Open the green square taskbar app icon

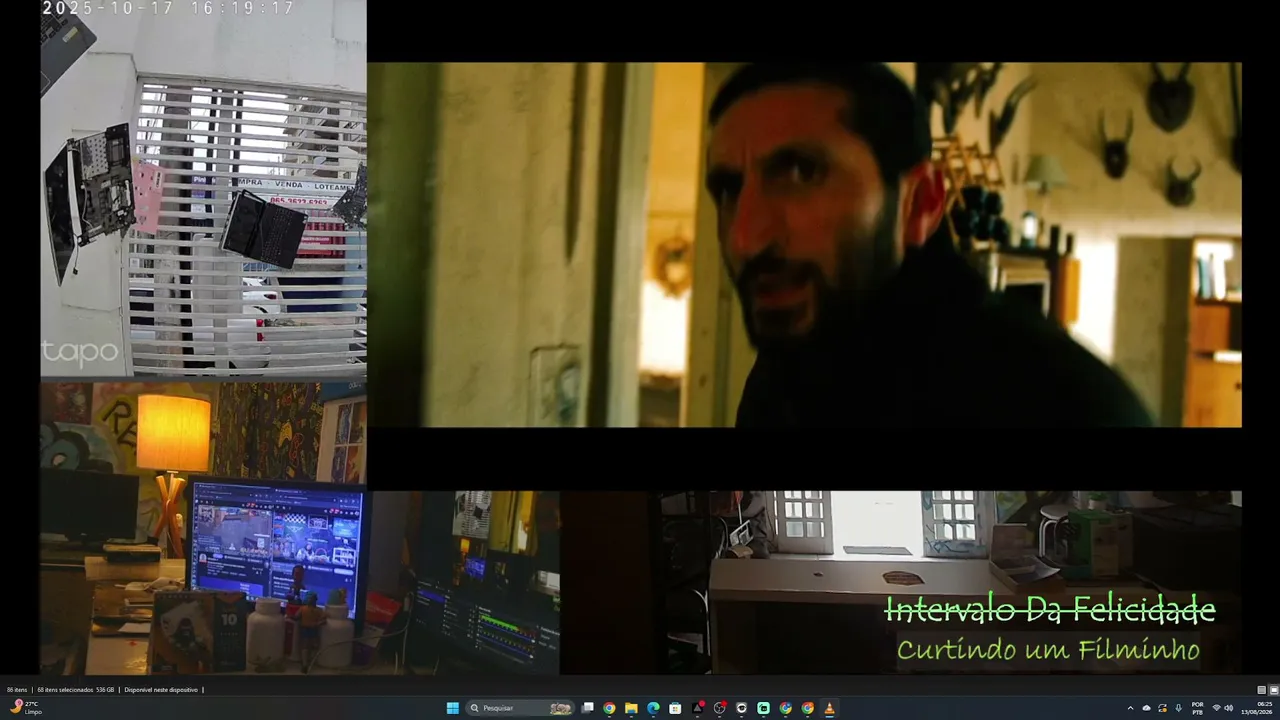pos(763,708)
